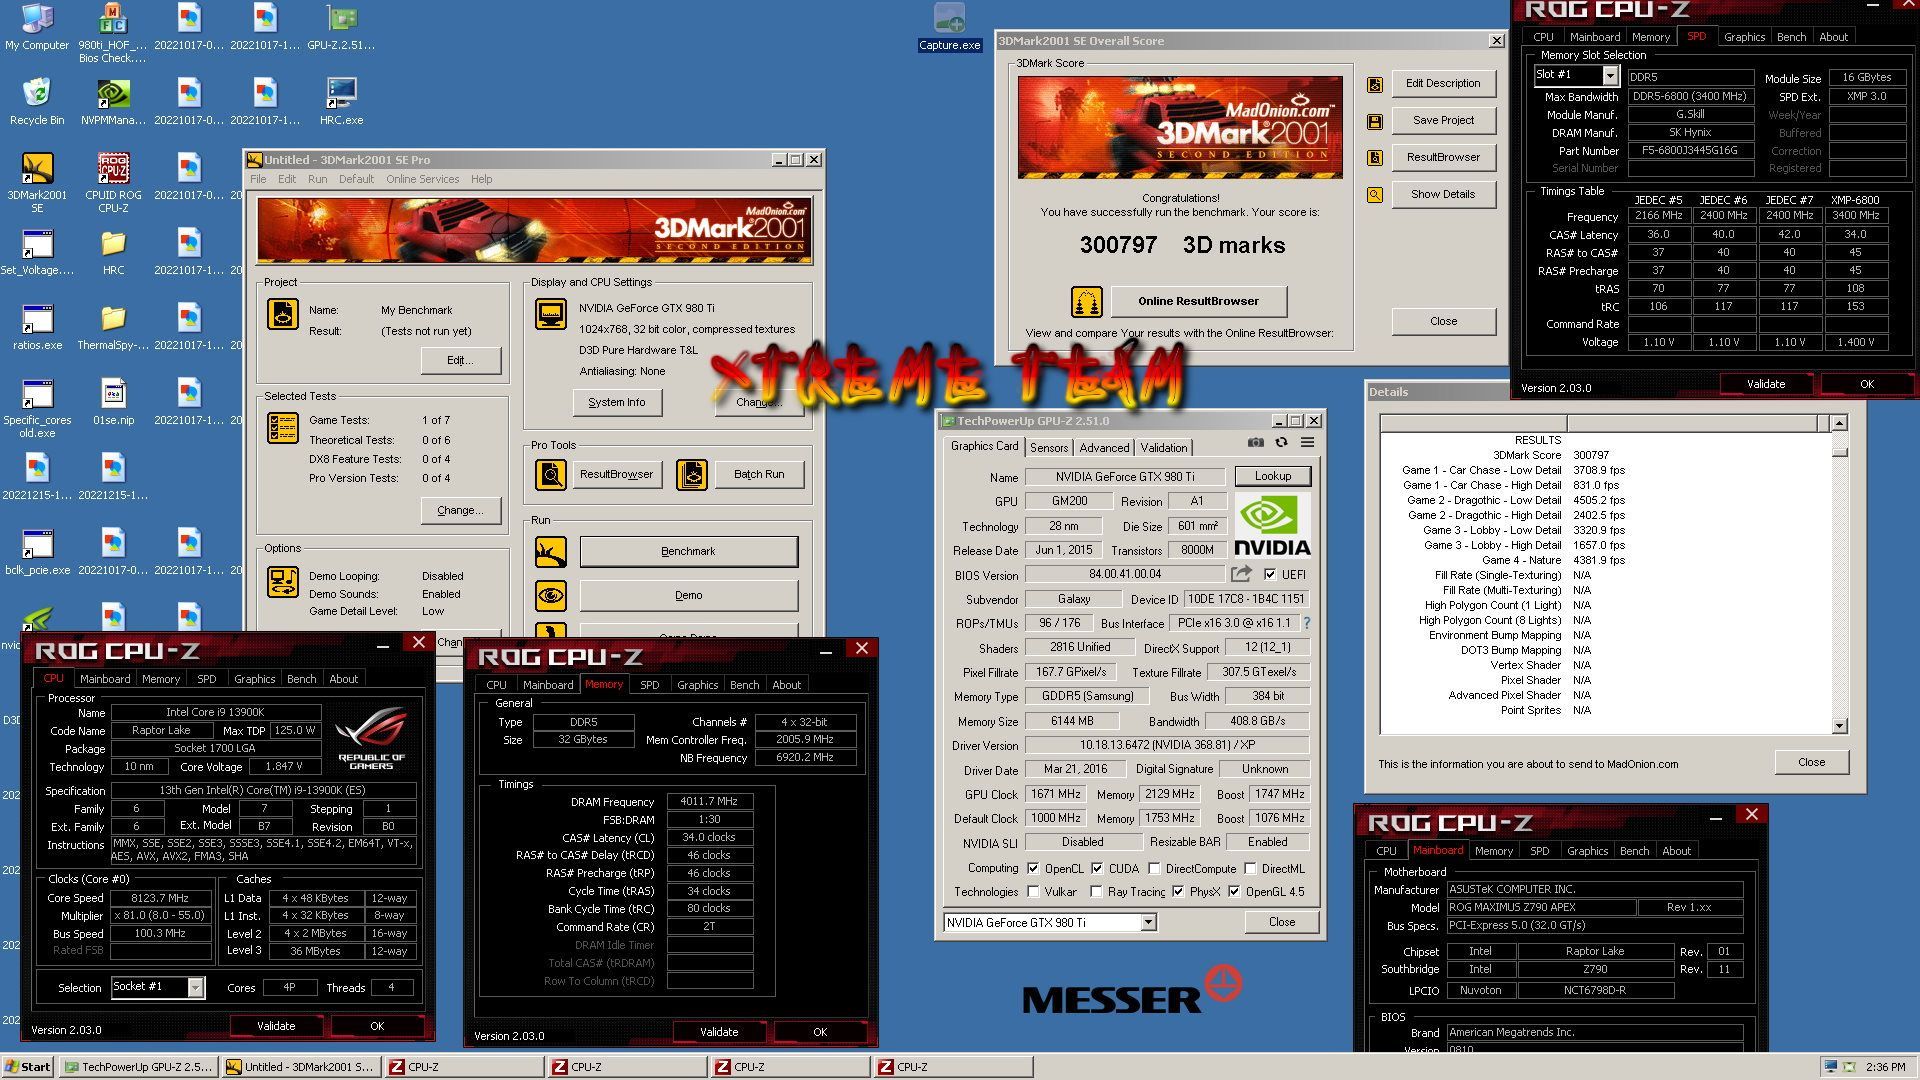Switch to the Advanced tab in GPU-Z

point(1104,448)
